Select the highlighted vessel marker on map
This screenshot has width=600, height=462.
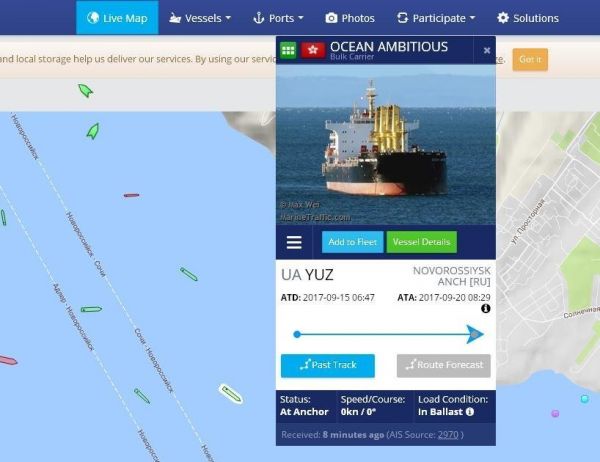click(231, 394)
